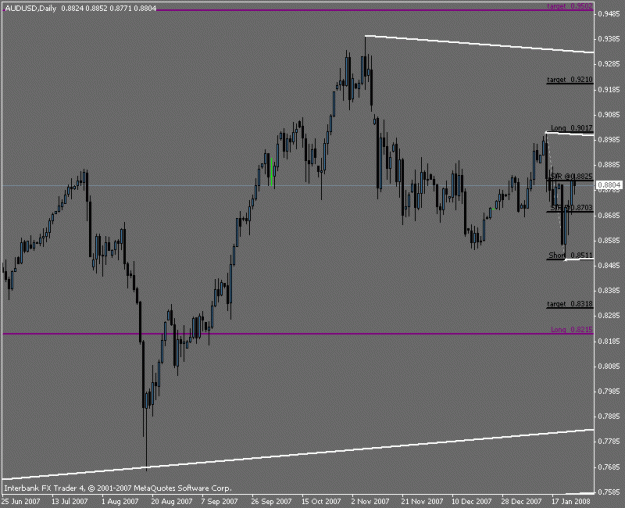Select the 'S/R @0.8825' level label
This screenshot has width=625, height=508.
[571, 176]
